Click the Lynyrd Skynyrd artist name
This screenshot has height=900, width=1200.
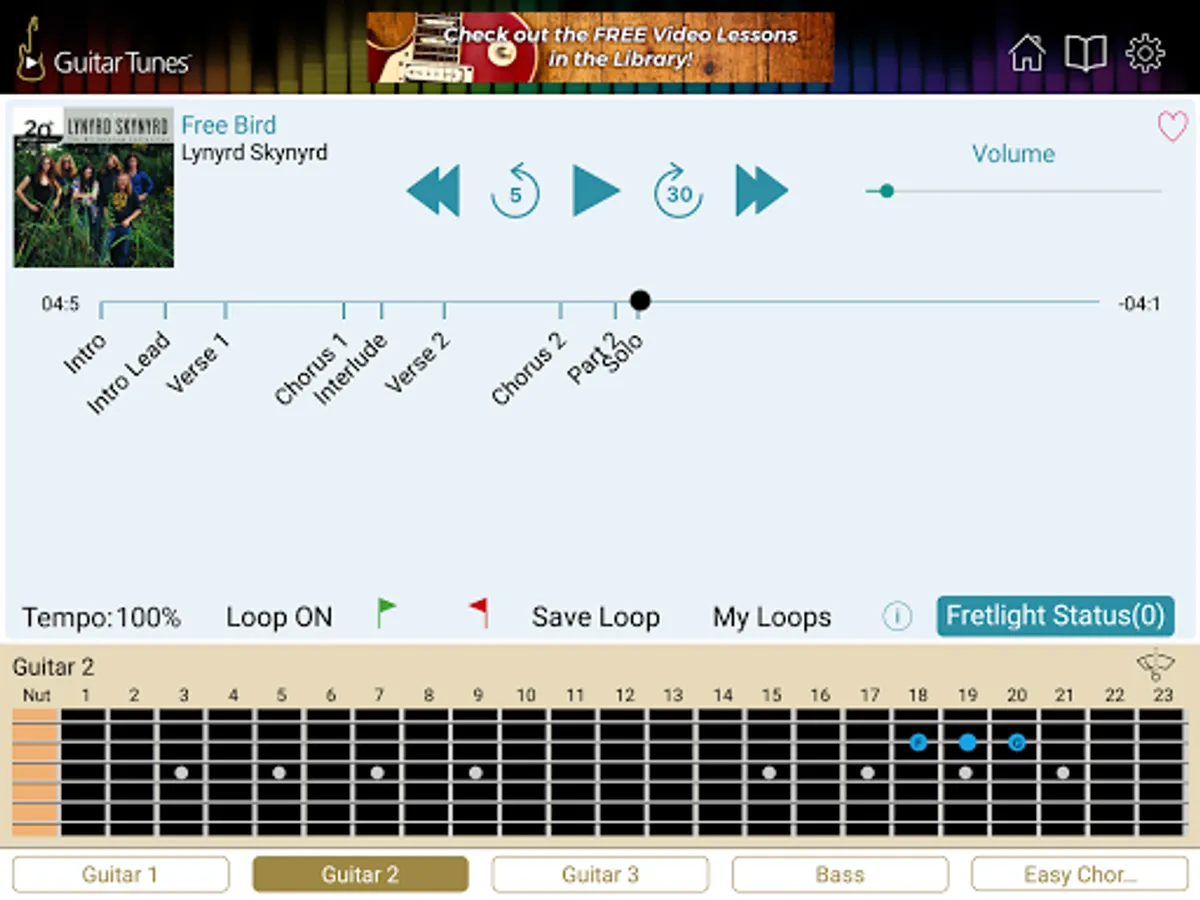pos(254,153)
